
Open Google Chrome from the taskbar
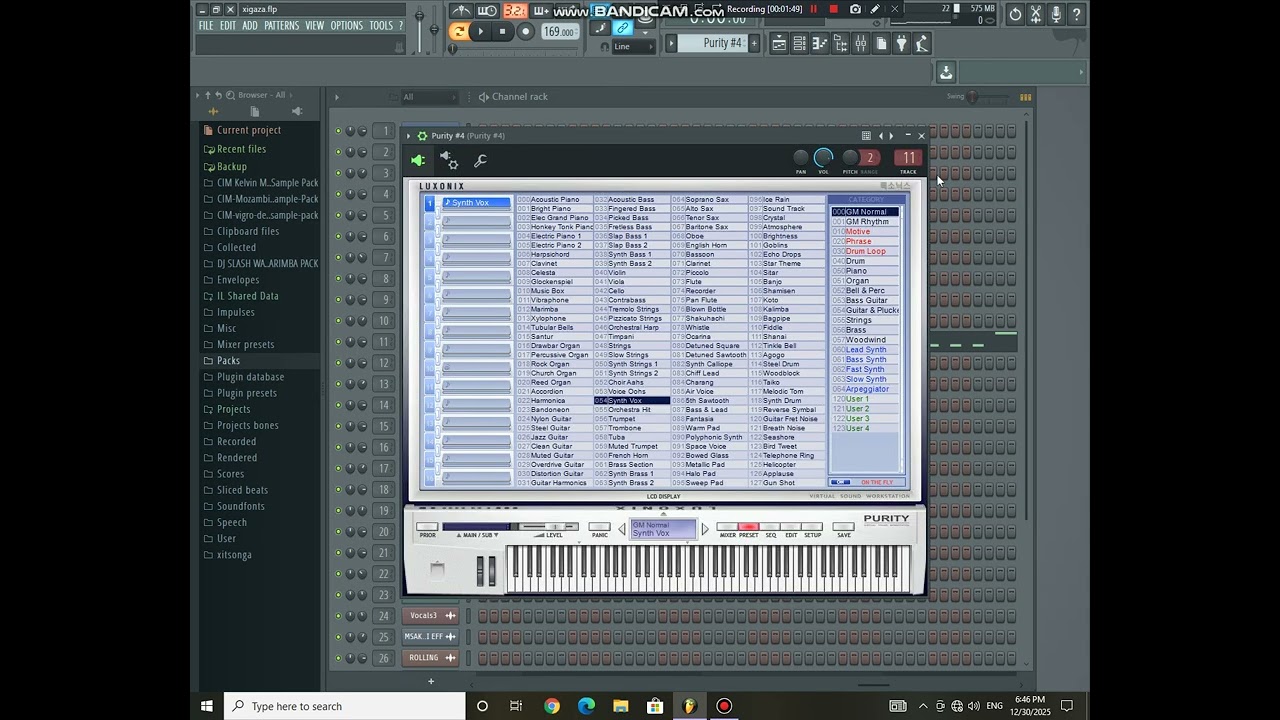pos(552,706)
